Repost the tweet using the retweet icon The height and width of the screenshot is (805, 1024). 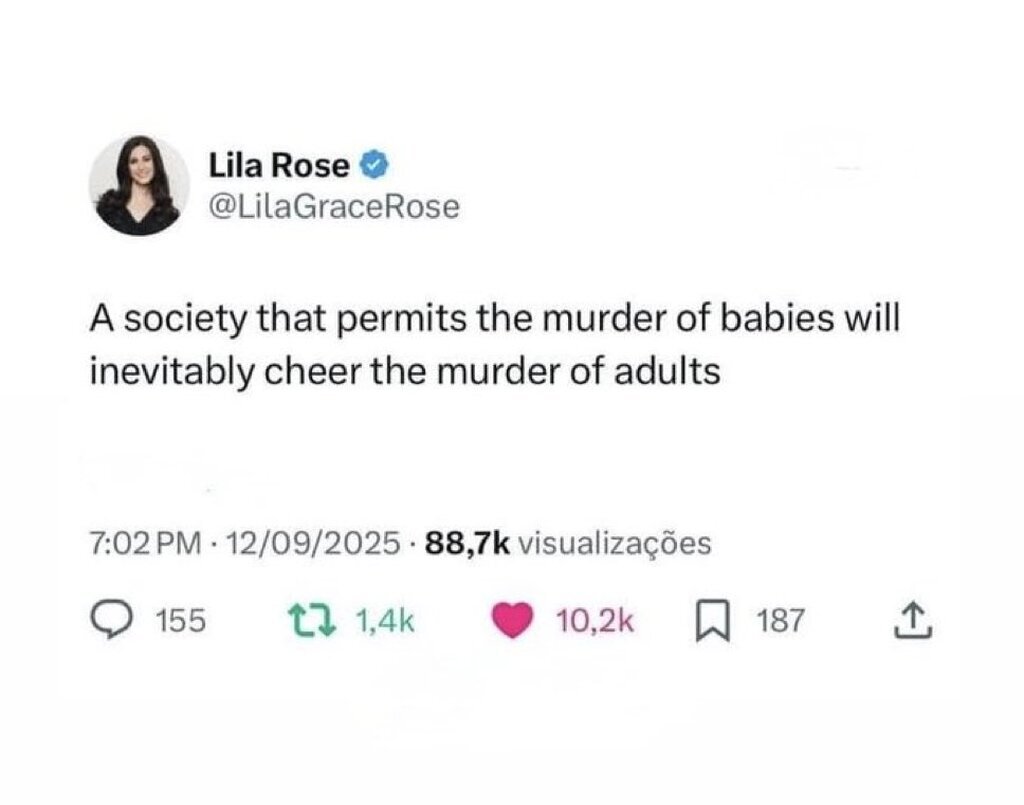pyautogui.click(x=312, y=620)
